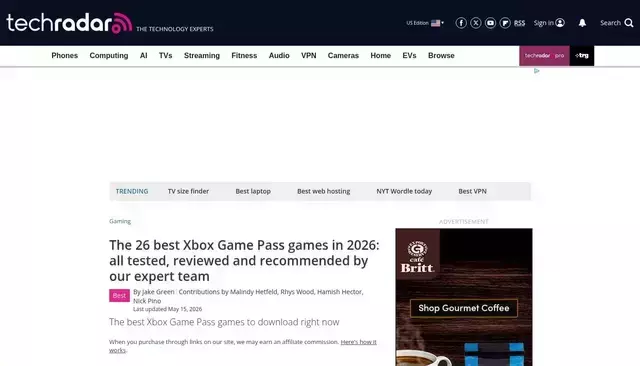Open the Phones menu
The height and width of the screenshot is (366, 640).
(64, 55)
